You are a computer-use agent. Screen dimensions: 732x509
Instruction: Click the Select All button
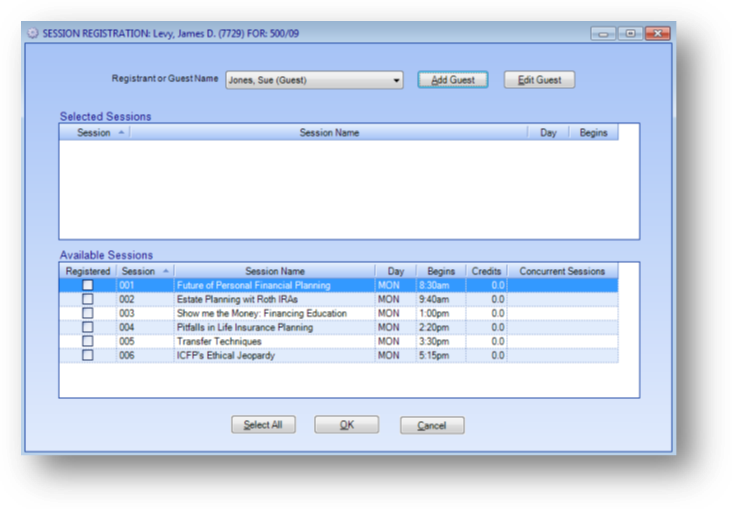pos(263,425)
